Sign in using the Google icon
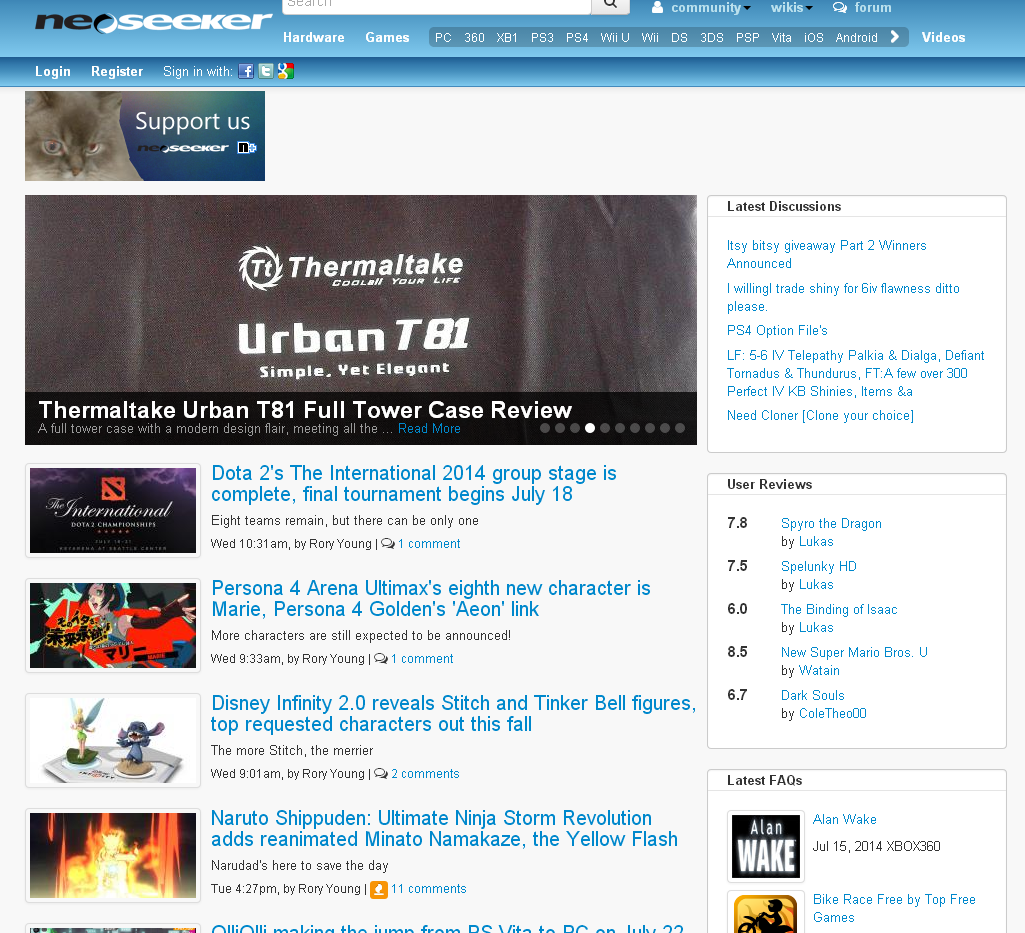 click(x=286, y=71)
